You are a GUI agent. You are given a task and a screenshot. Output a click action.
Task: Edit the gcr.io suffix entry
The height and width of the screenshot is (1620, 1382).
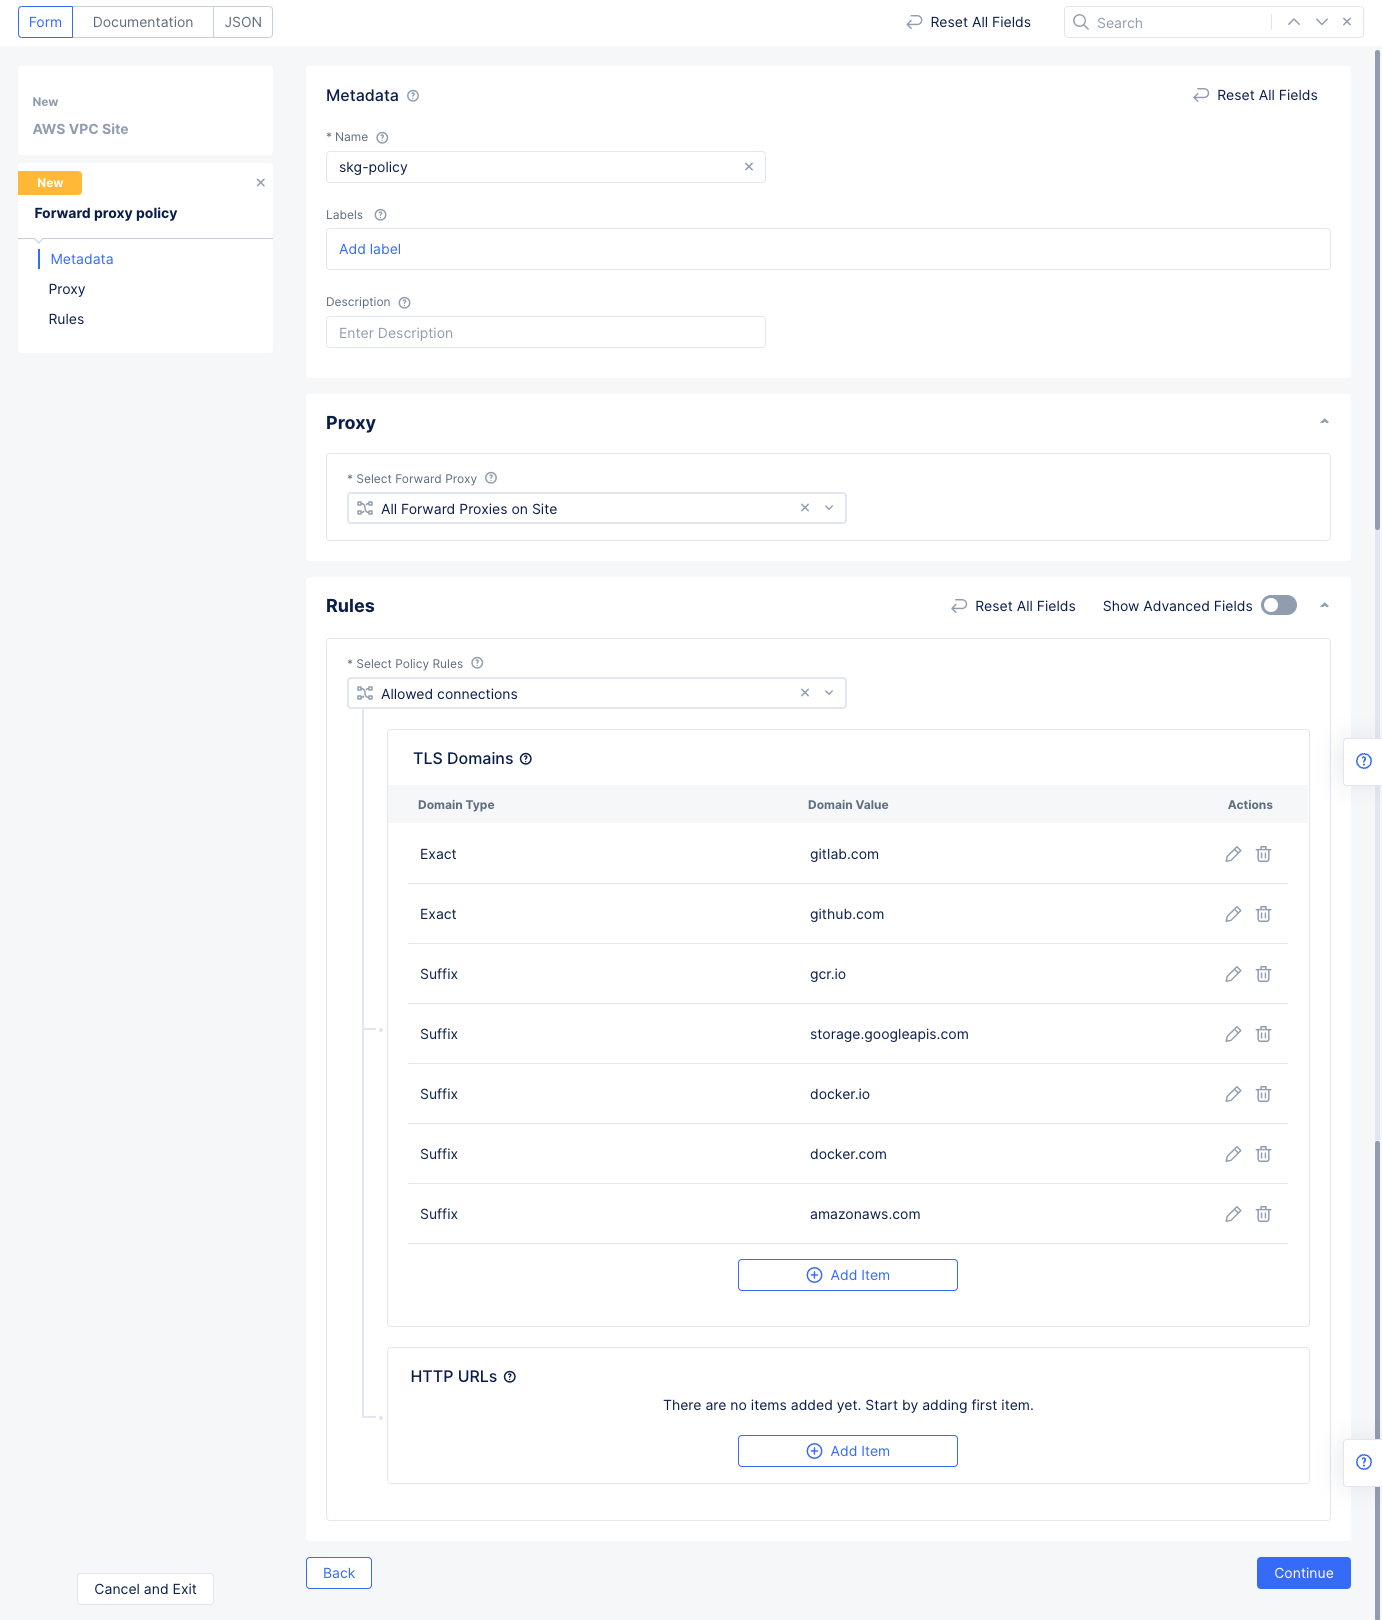[1233, 974]
